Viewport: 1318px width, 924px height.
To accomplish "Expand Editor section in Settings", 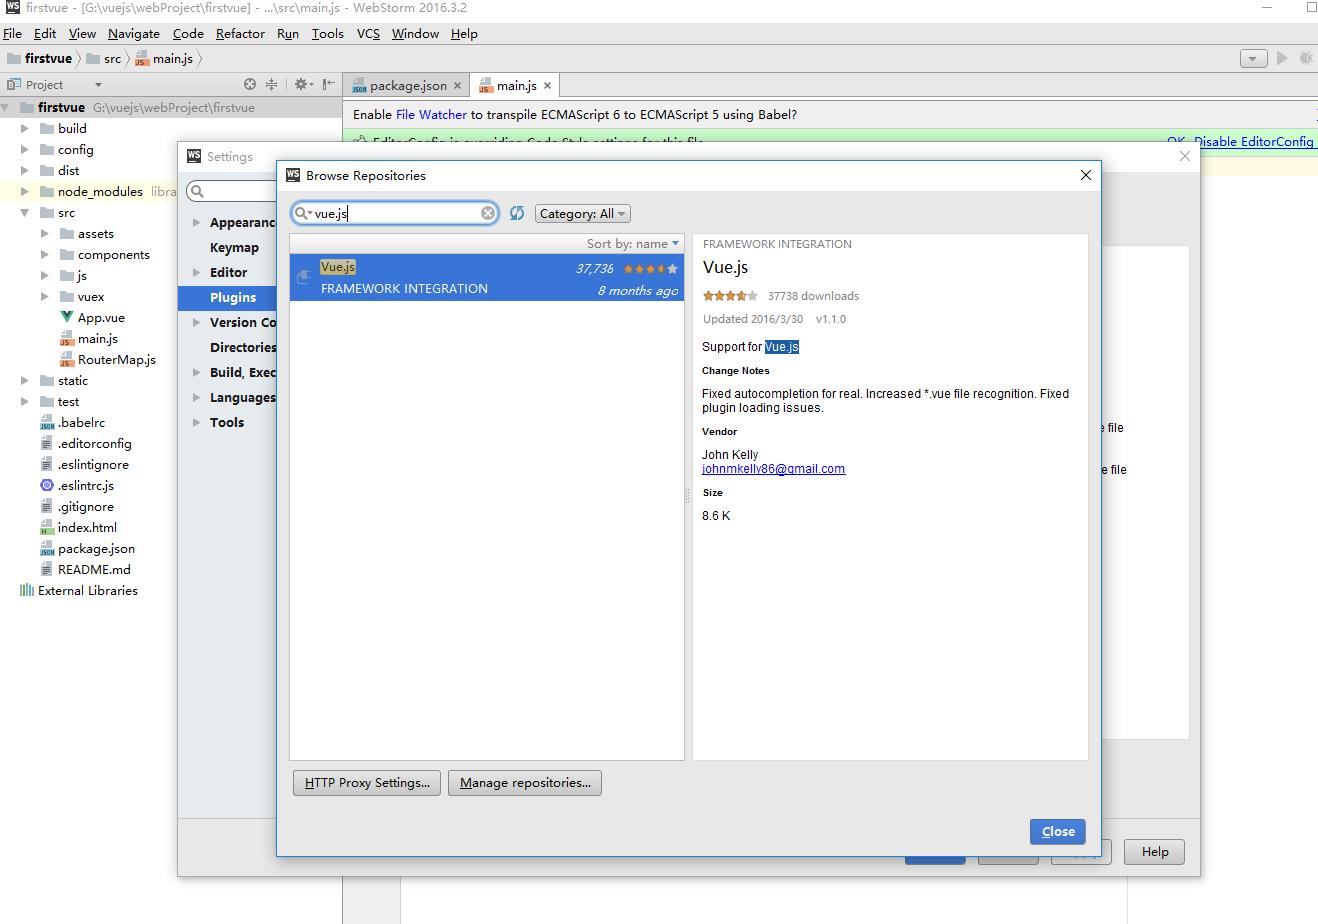I will (197, 273).
